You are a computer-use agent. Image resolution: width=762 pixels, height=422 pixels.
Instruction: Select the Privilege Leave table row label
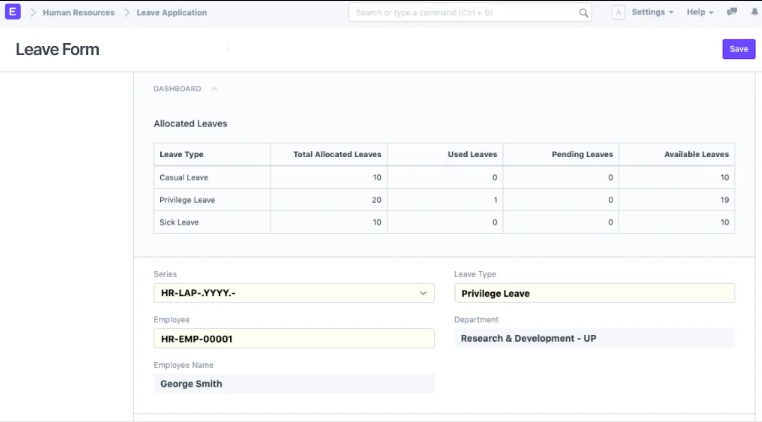tap(187, 200)
